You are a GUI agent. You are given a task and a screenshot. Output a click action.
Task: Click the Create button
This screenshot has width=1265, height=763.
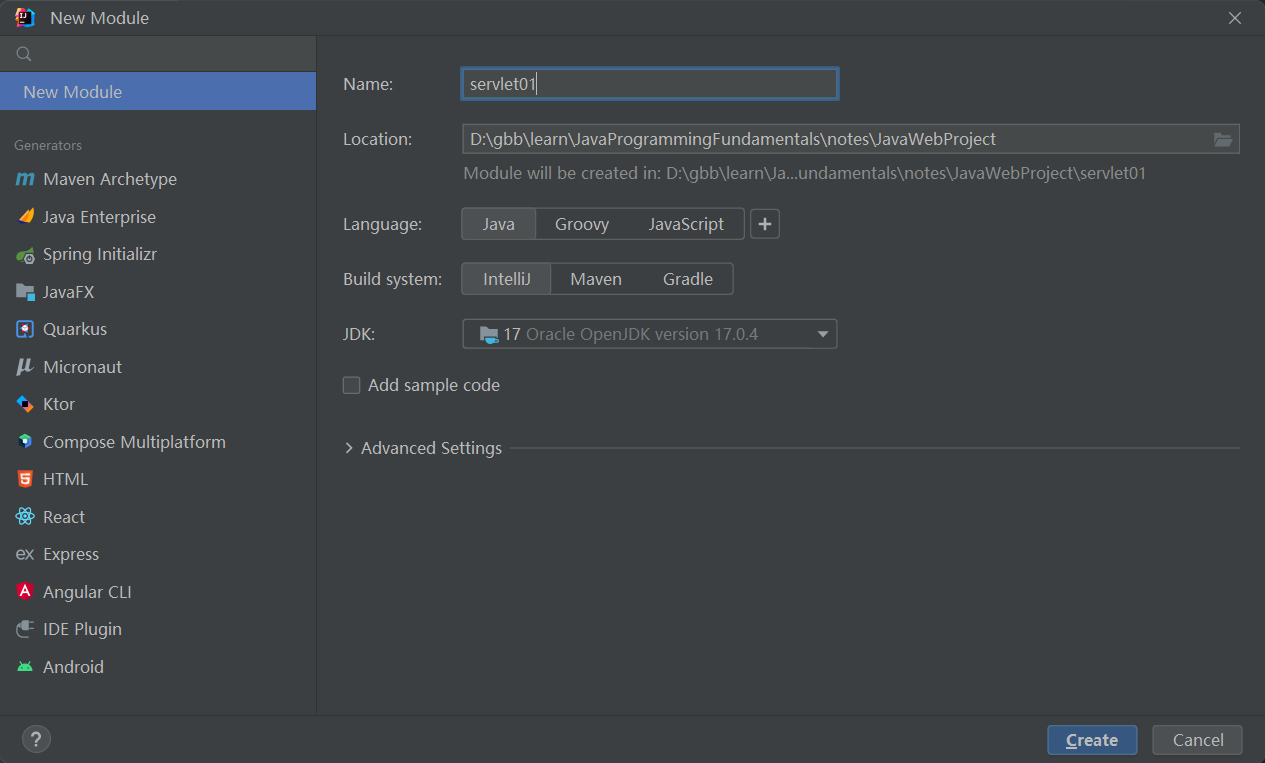pos(1092,740)
